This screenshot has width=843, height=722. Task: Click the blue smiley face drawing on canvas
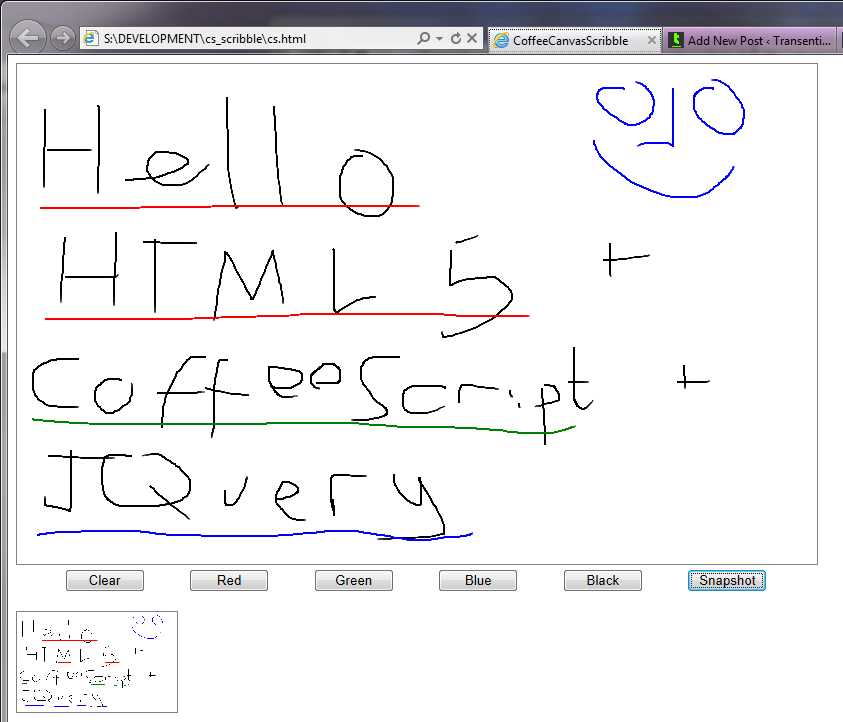point(669,138)
